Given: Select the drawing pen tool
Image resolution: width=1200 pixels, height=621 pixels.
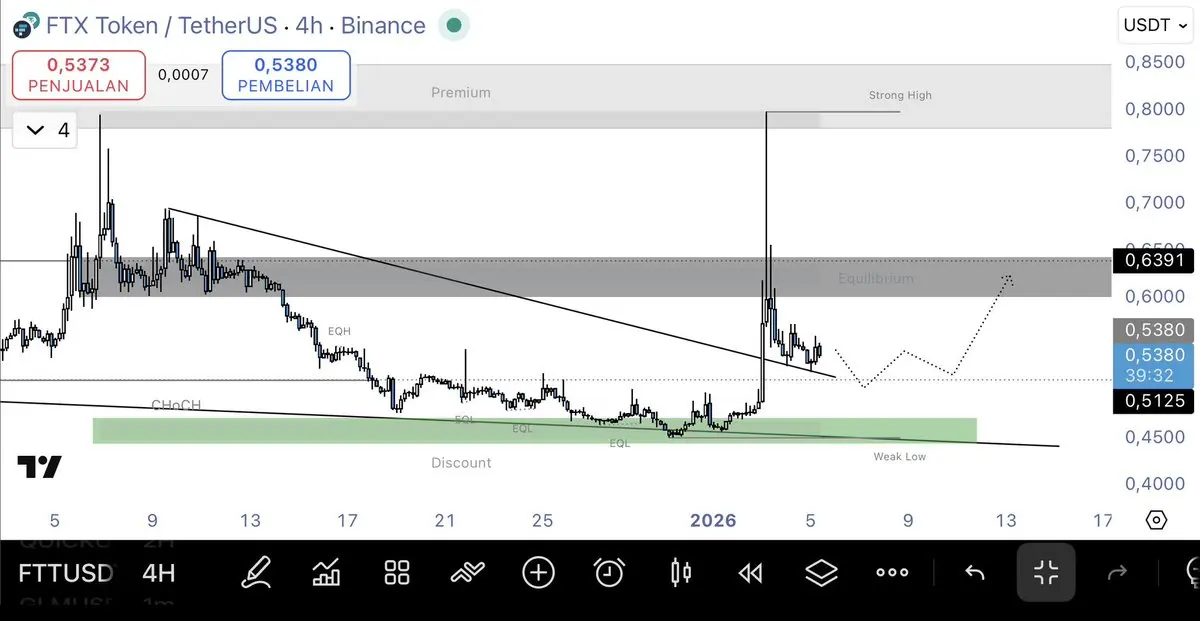Looking at the screenshot, I should click(x=256, y=572).
